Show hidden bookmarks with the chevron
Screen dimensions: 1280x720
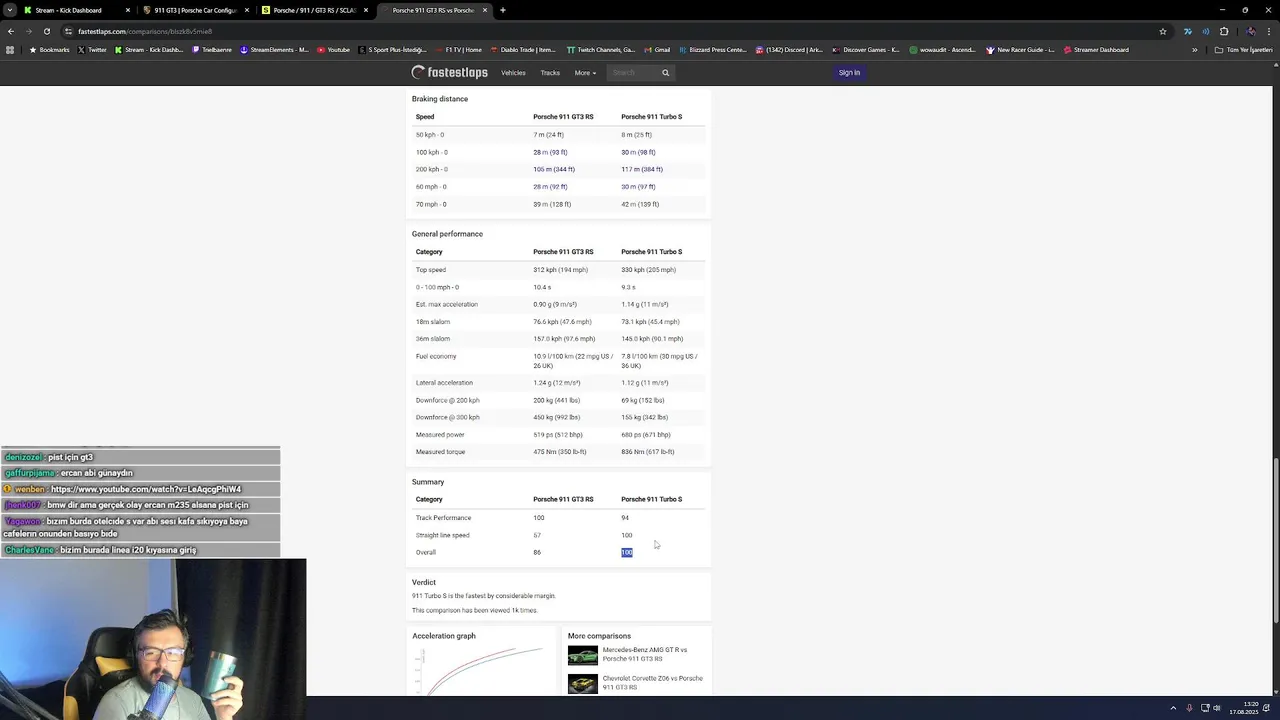pos(1194,50)
